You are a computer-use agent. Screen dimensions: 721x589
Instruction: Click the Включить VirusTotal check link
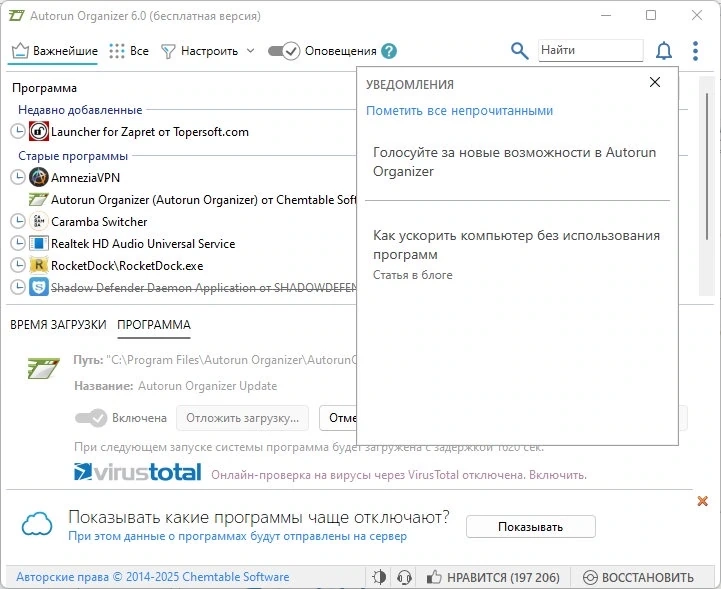pos(557,475)
